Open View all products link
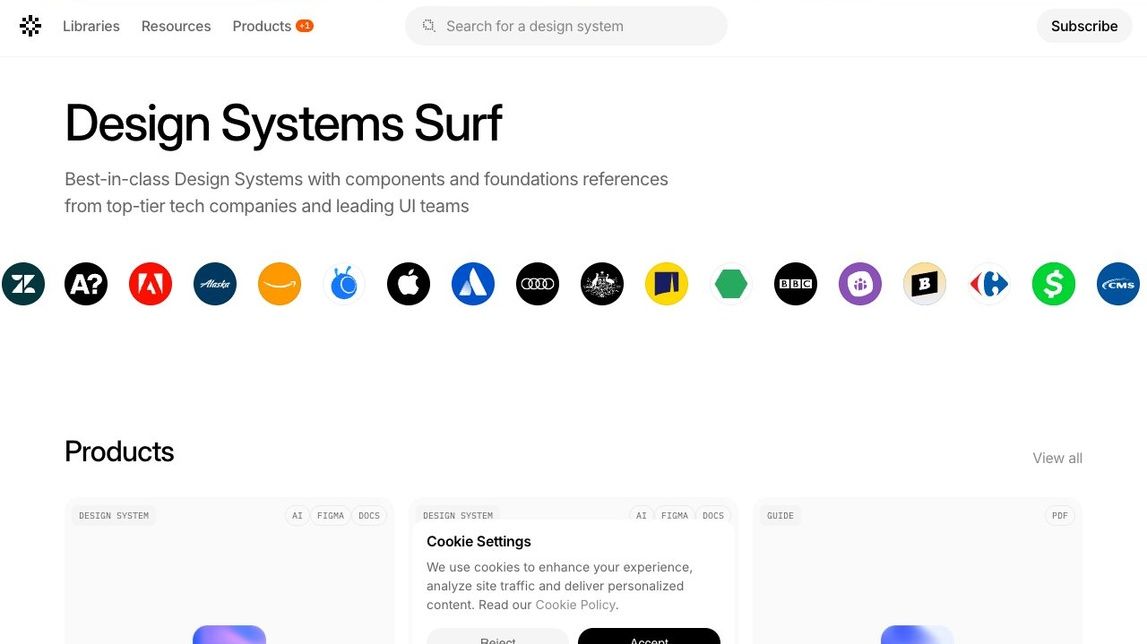1147x644 pixels. pos(1057,458)
